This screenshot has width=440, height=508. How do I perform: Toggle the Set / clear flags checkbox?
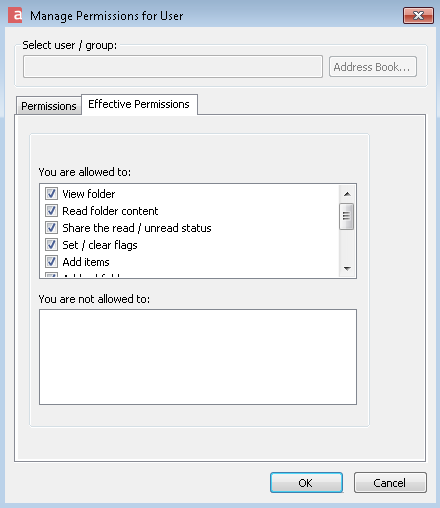pos(51,245)
